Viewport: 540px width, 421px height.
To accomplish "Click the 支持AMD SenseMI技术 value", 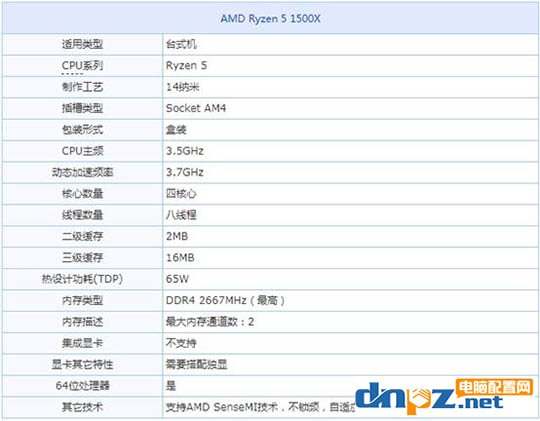I will click(x=222, y=407).
